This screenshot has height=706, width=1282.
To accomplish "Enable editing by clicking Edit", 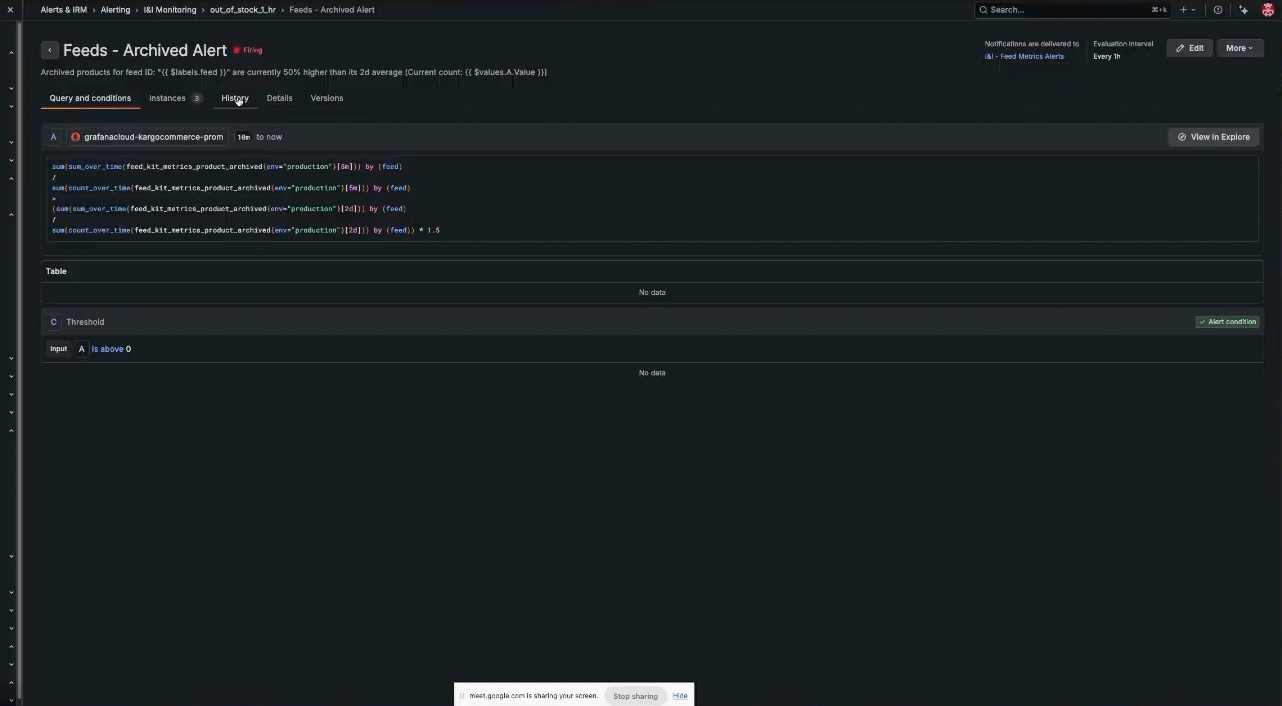I will (x=1190, y=47).
